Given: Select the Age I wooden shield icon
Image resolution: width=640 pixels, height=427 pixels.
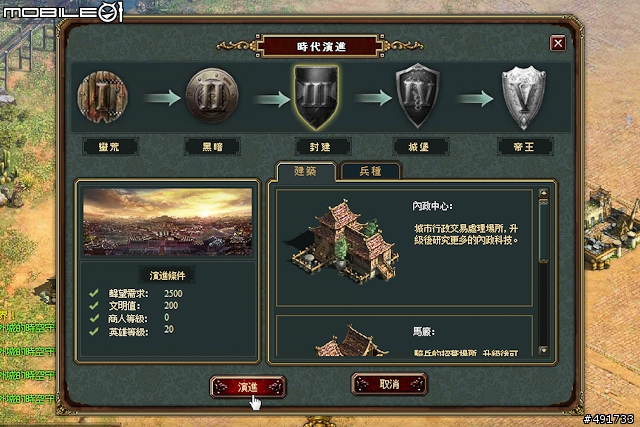Looking at the screenshot, I should [102, 97].
